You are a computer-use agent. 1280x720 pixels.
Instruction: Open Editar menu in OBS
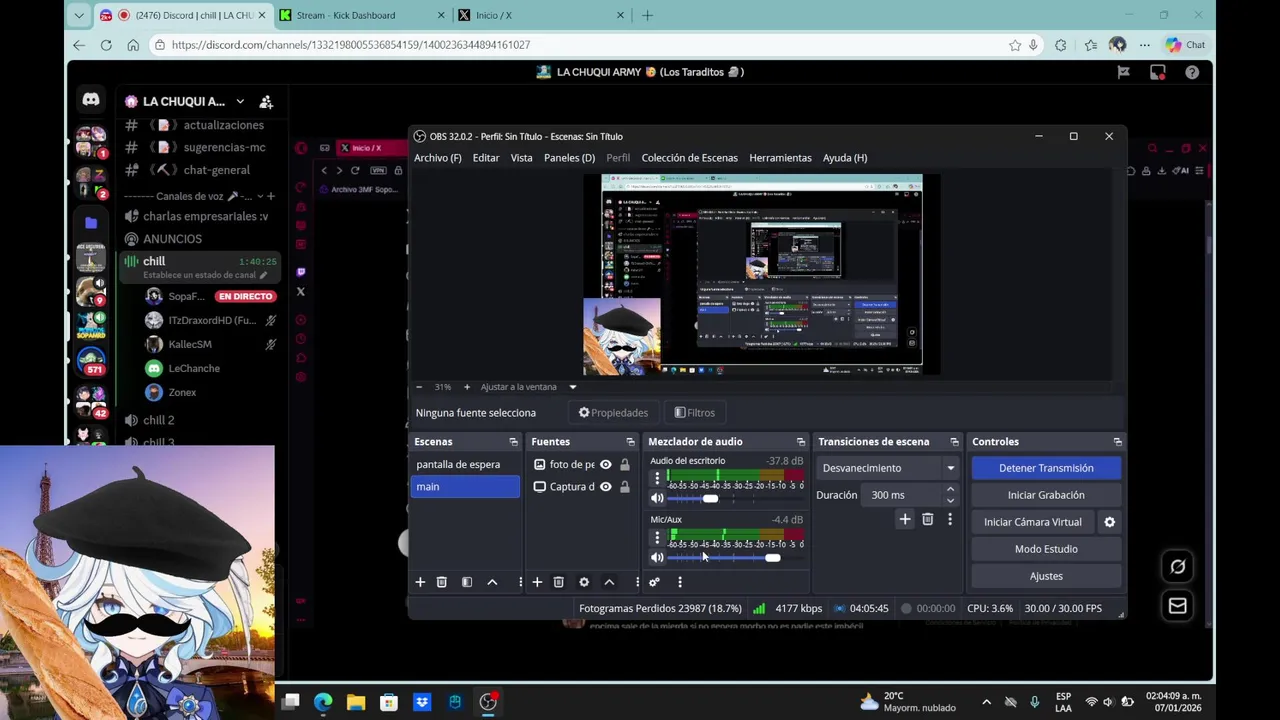pos(486,158)
